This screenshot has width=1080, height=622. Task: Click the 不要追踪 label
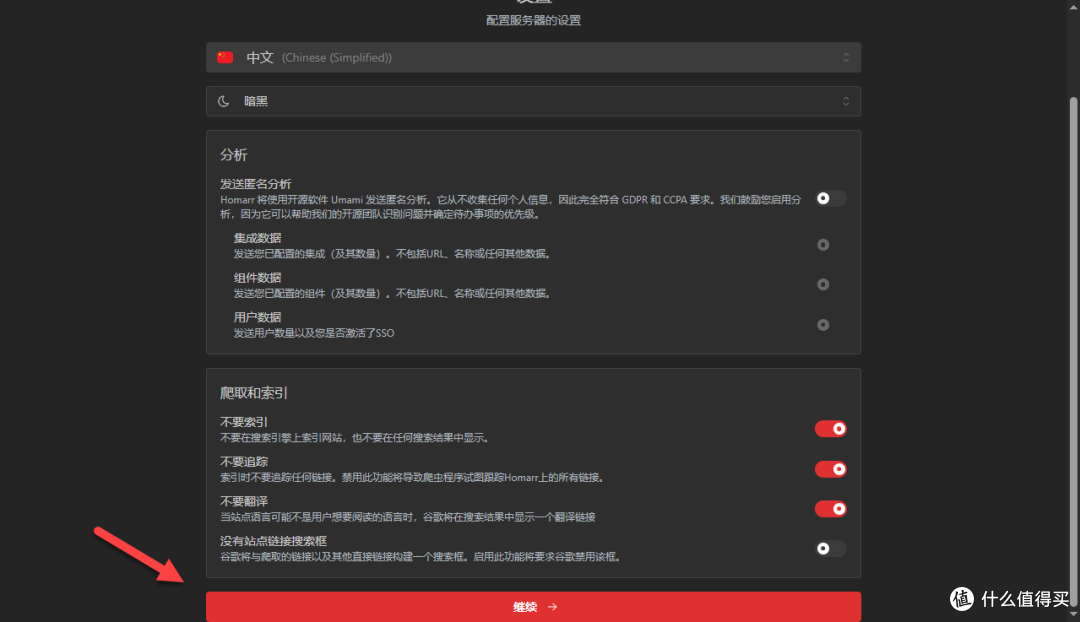[x=244, y=462]
